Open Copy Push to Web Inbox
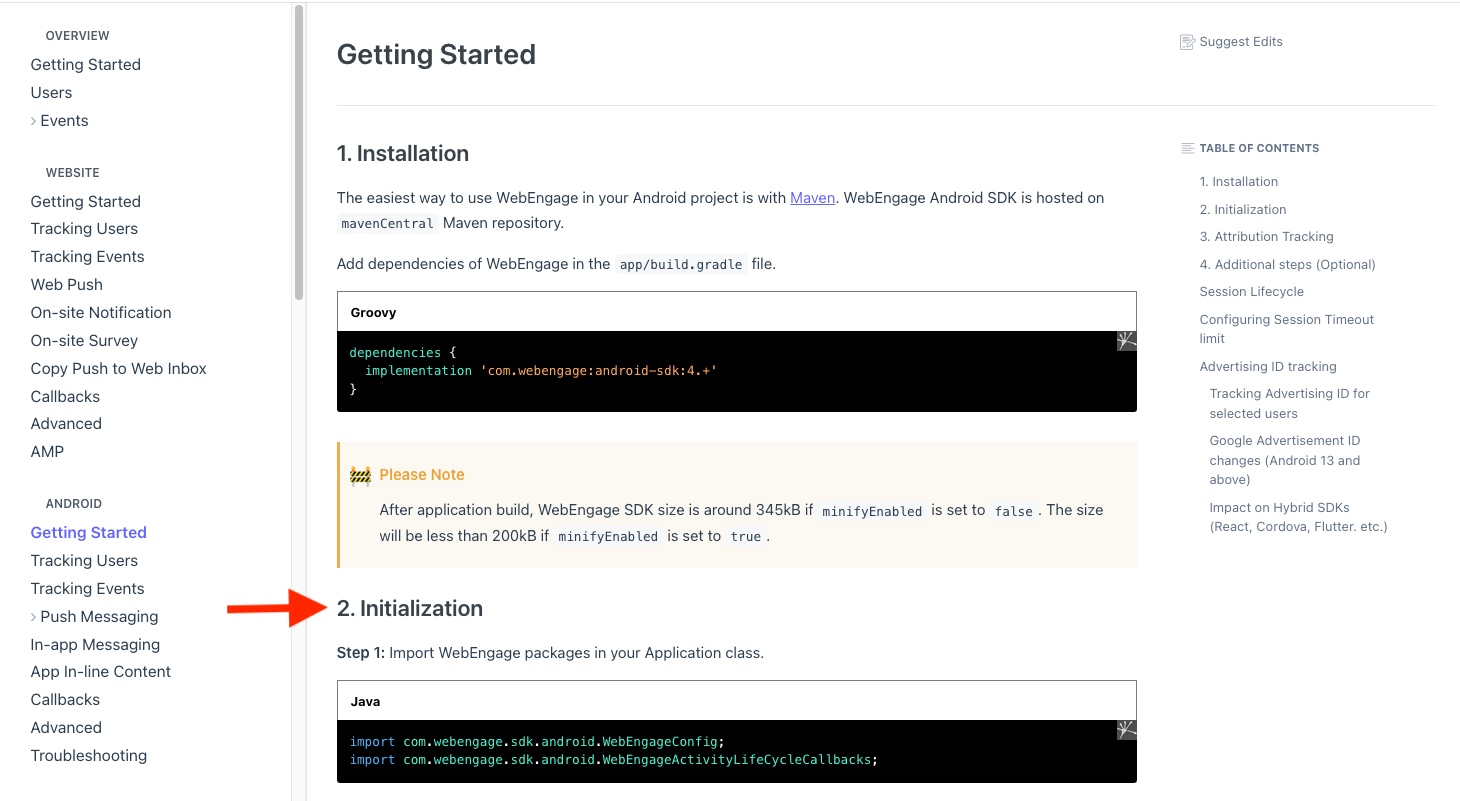Viewport: 1460px width, 801px height. tap(119, 369)
